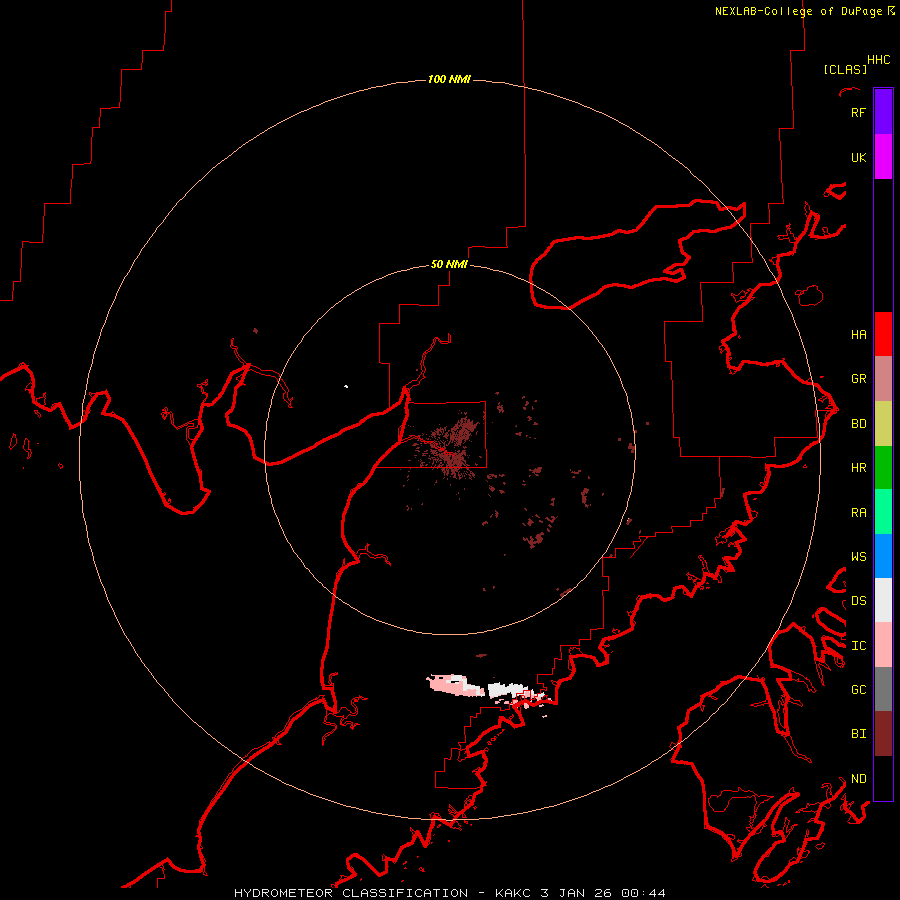Screen dimensions: 900x900
Task: Select the WS blue legend swatch
Action: pyautogui.click(x=883, y=556)
